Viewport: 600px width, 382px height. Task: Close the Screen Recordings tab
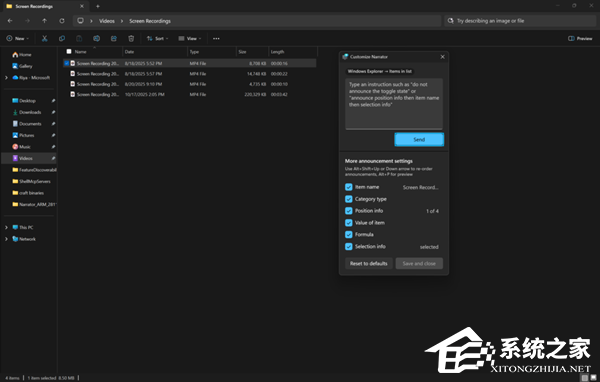tap(82, 6)
